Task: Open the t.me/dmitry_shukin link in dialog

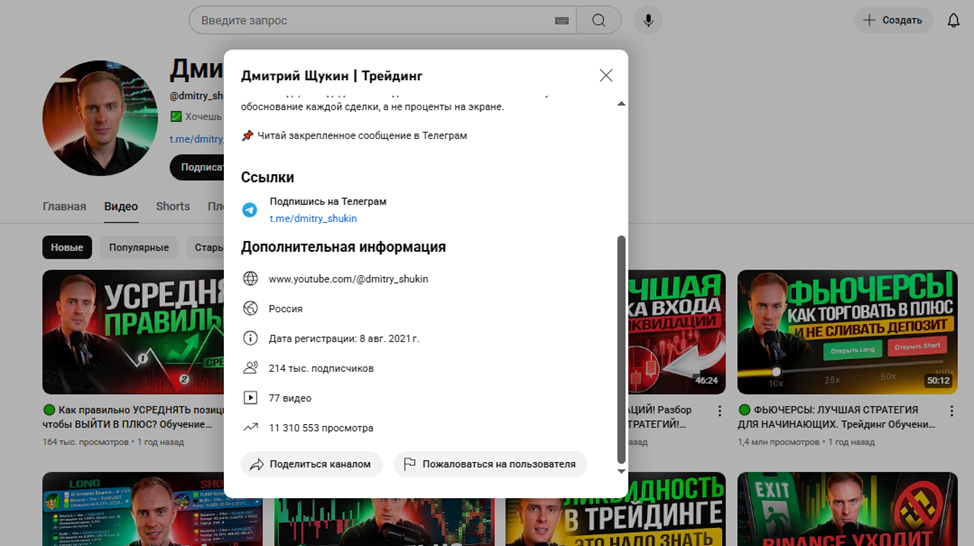Action: (313, 219)
